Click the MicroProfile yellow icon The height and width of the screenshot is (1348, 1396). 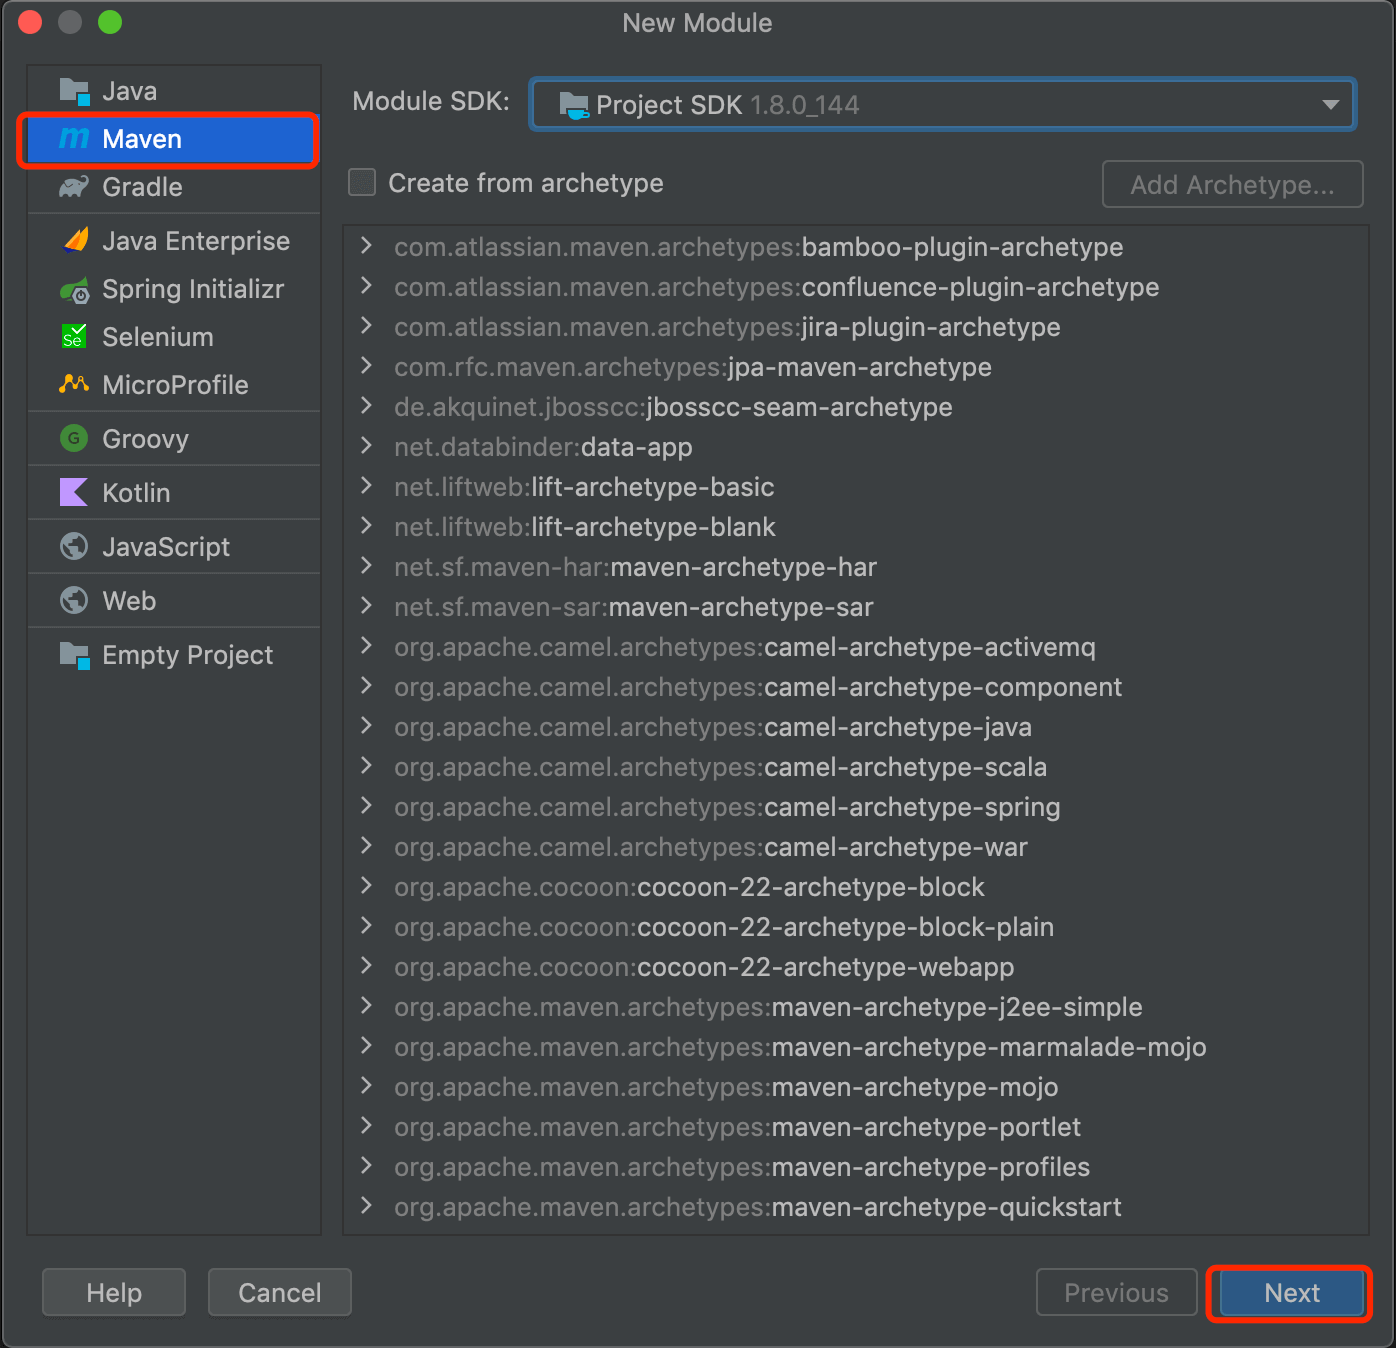tap(74, 384)
